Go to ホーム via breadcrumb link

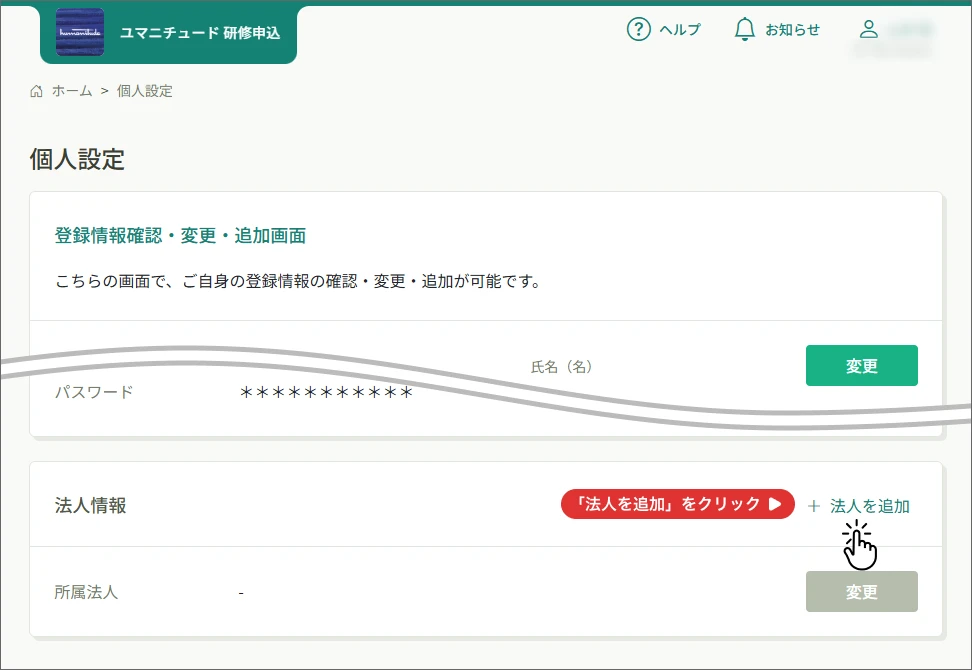tap(72, 91)
